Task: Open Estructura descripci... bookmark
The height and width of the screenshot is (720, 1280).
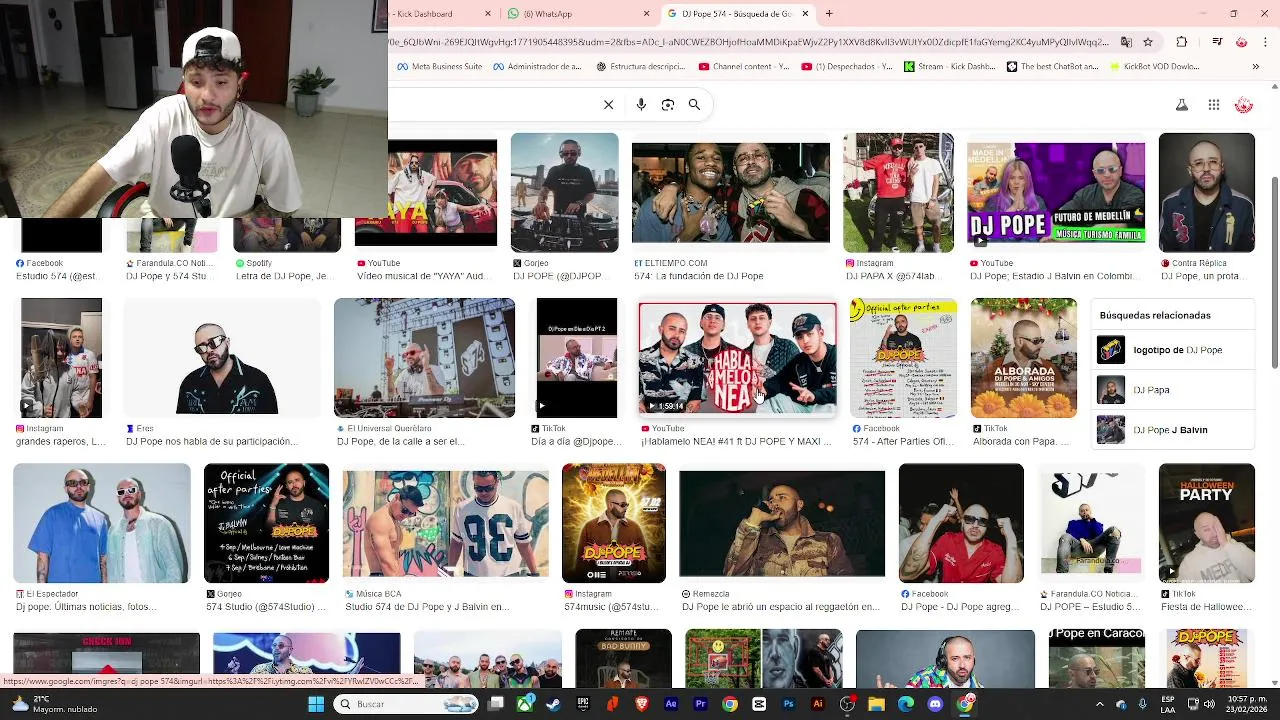Action: click(x=640, y=67)
